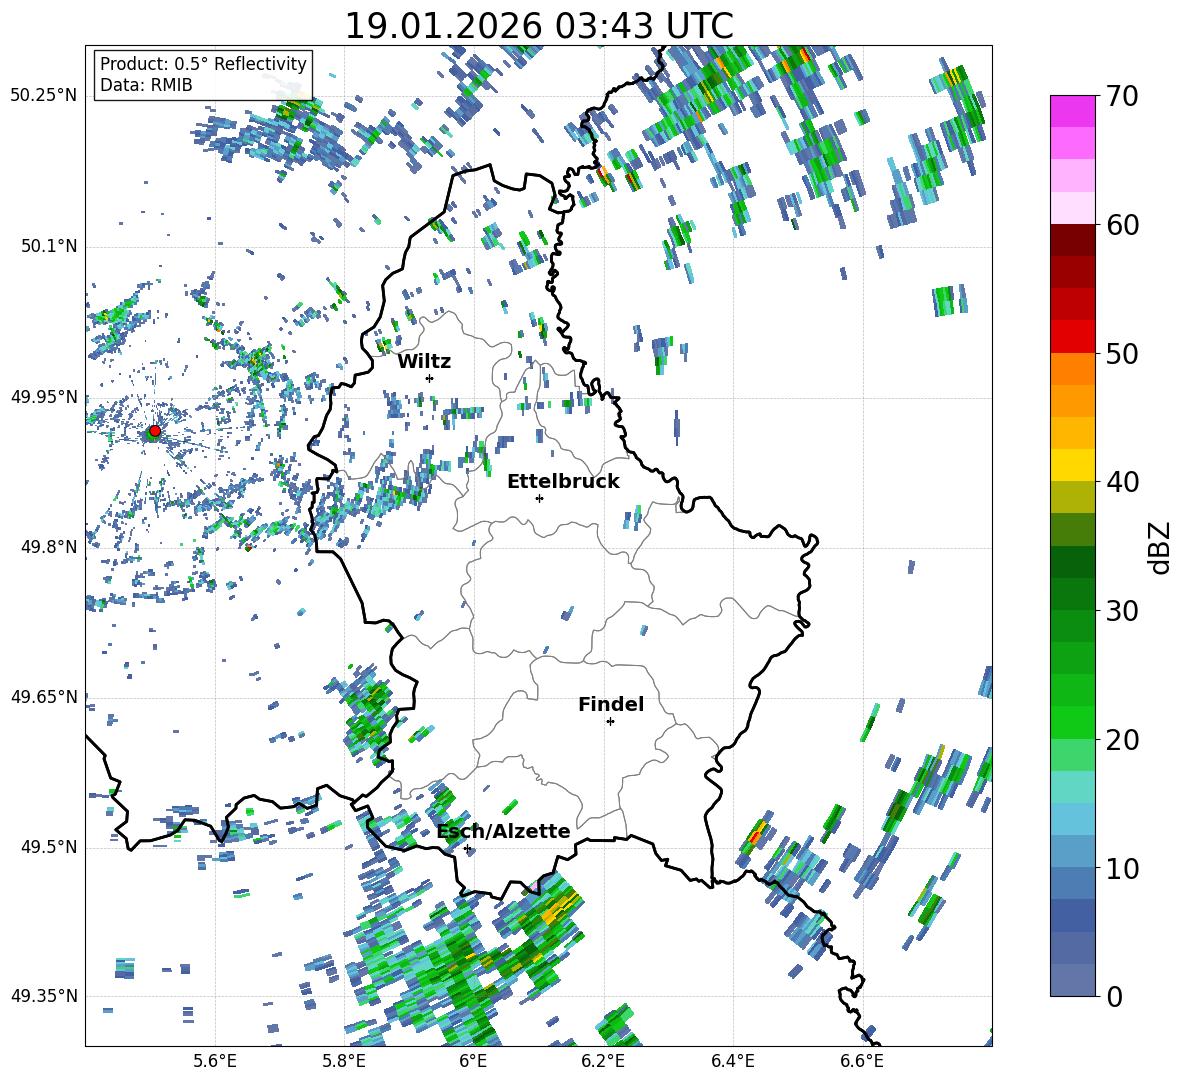The height and width of the screenshot is (1081, 1184).
Task: Click the Ettelbruck city label
Action: coord(563,482)
